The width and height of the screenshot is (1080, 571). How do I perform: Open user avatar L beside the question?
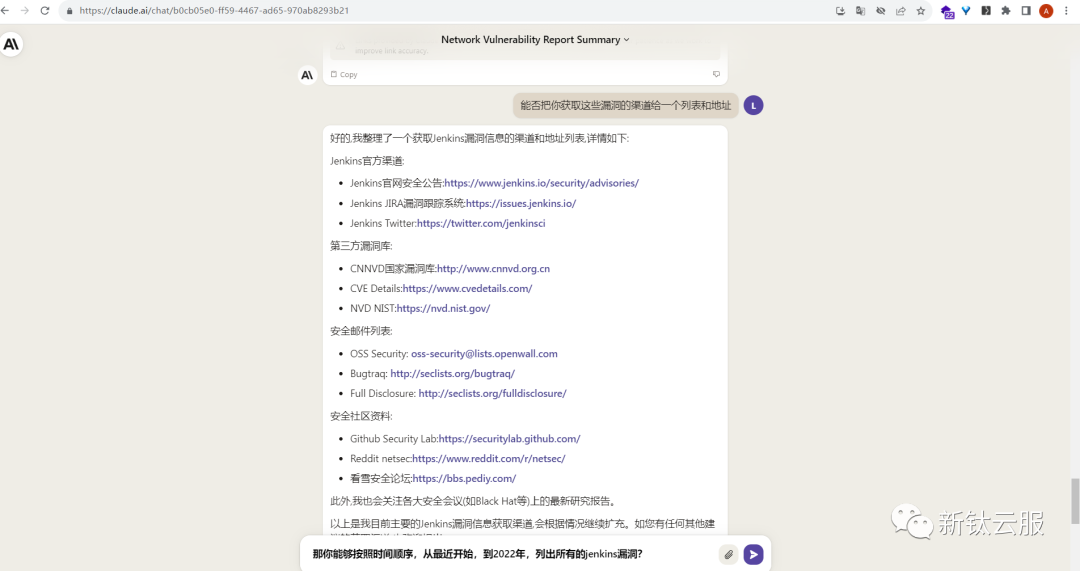[754, 105]
